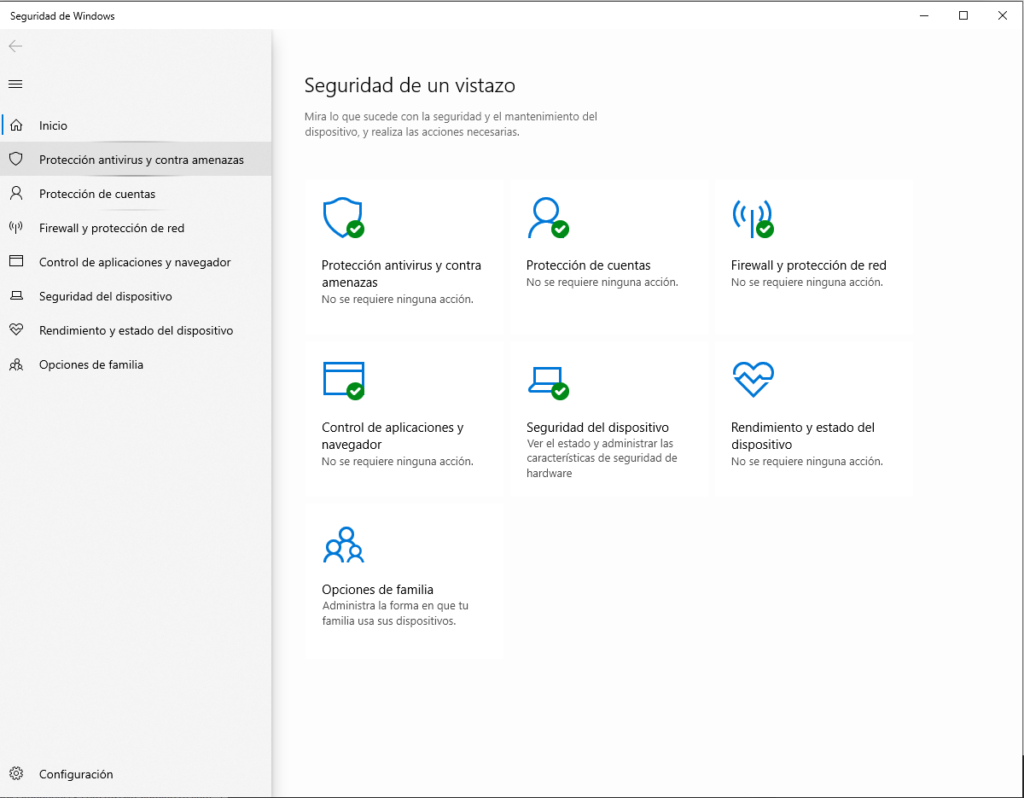The width and height of the screenshot is (1024, 798).
Task: Open the Rendimiento y estado del dispositivo tile title
Action: (x=803, y=436)
